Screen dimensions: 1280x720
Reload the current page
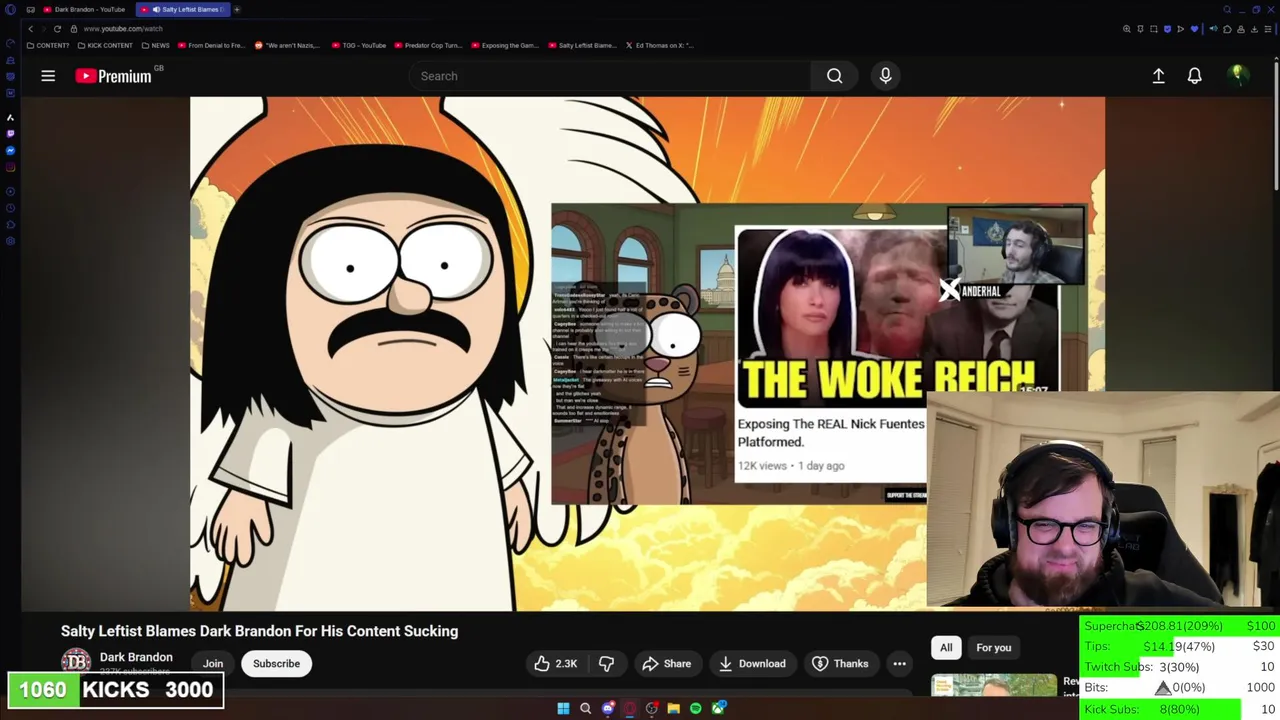(57, 29)
